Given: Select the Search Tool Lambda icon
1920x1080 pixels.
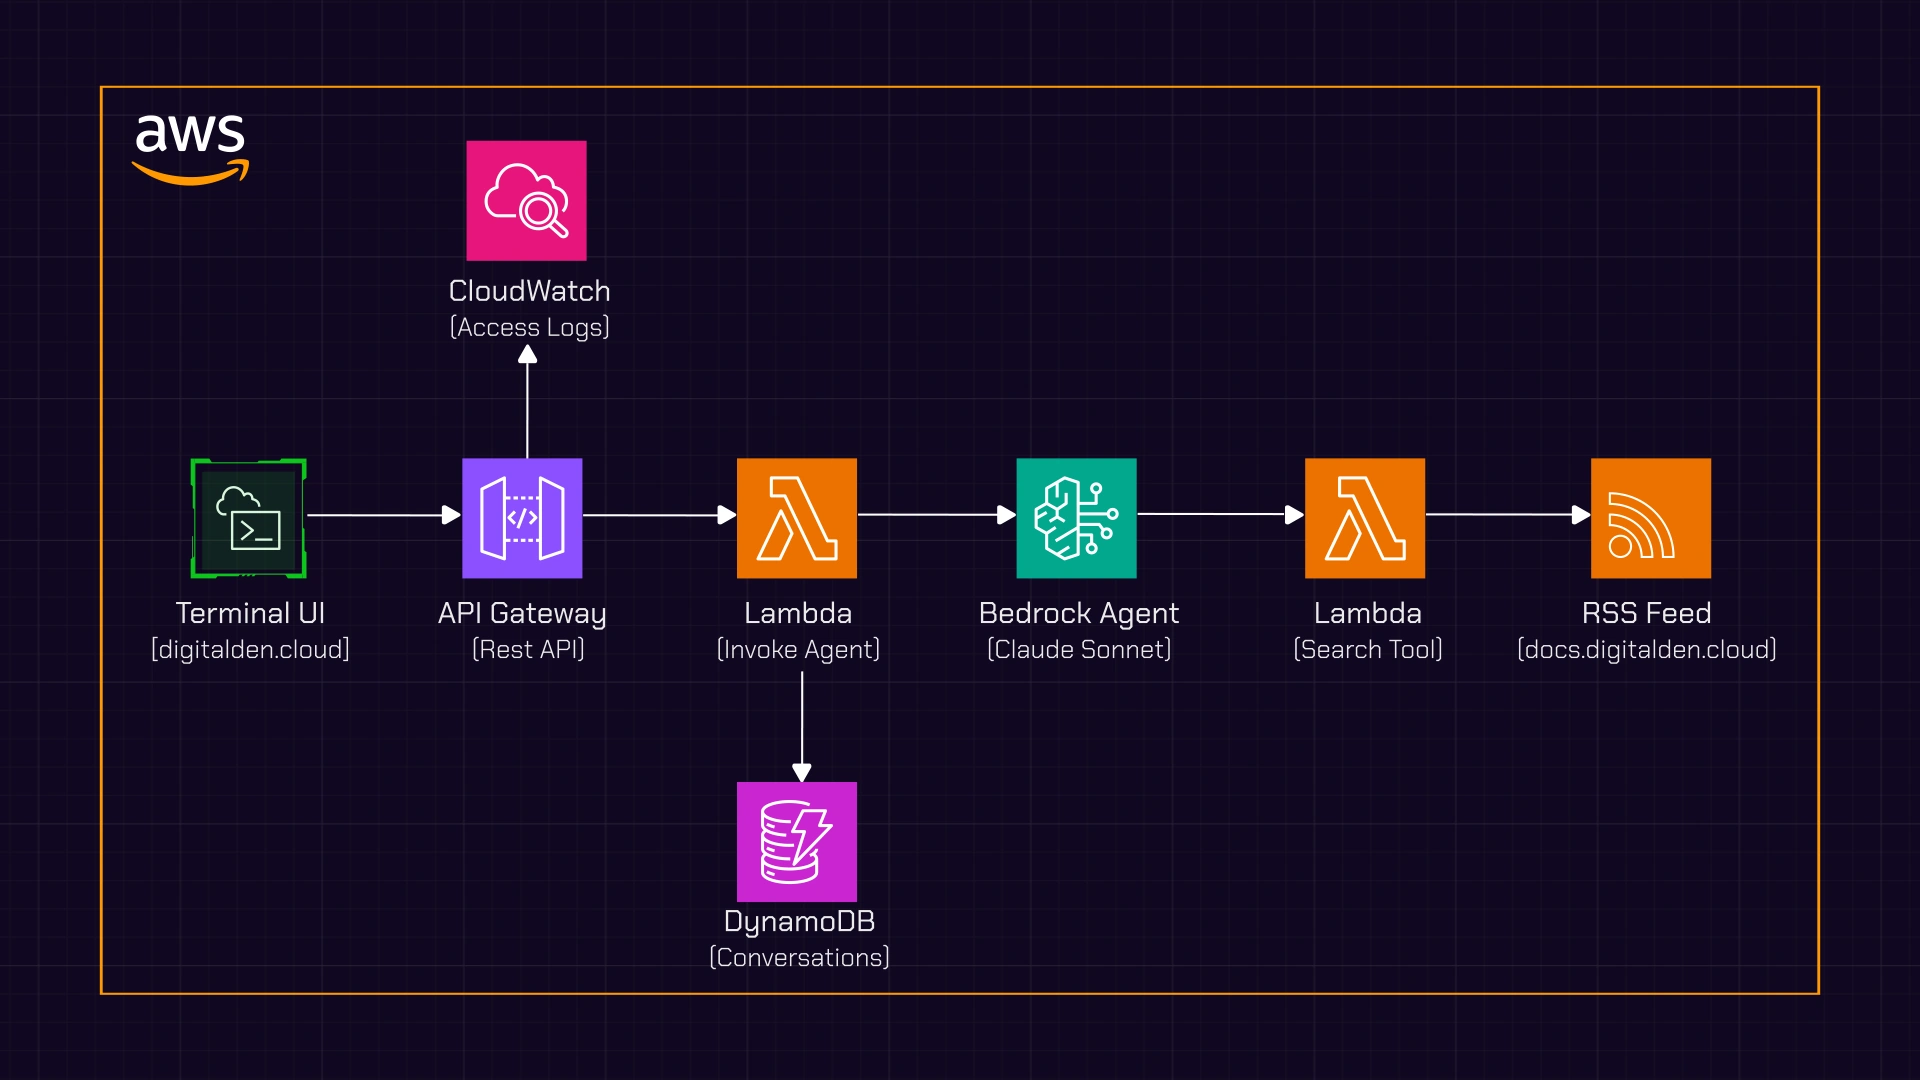Looking at the screenshot, I should tap(1365, 518).
